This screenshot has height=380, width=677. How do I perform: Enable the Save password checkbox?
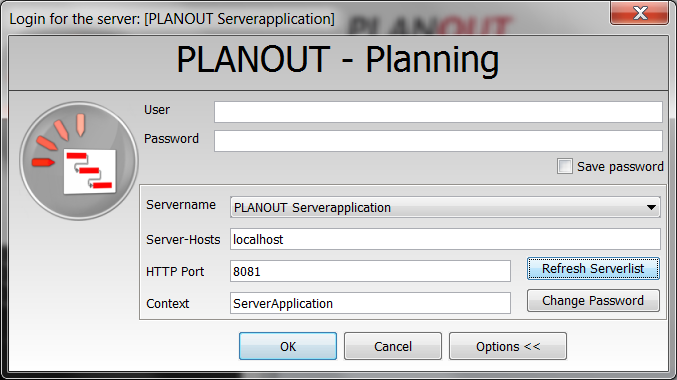(x=565, y=166)
